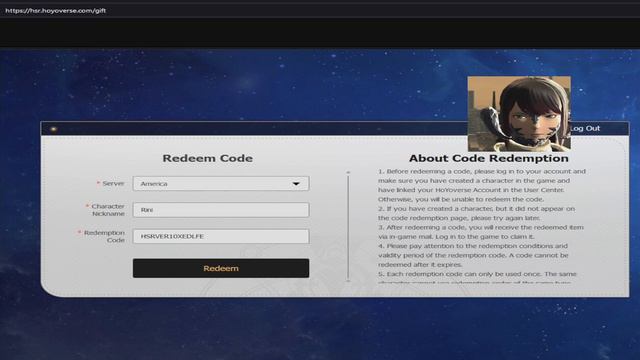
Task: Click the Redeem Code heading
Action: tap(207, 158)
